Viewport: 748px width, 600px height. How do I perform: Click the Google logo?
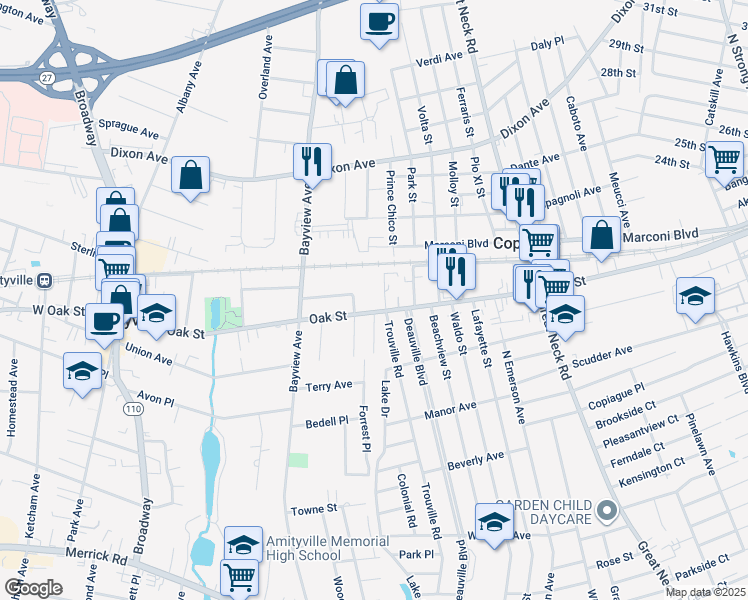pos(34,587)
